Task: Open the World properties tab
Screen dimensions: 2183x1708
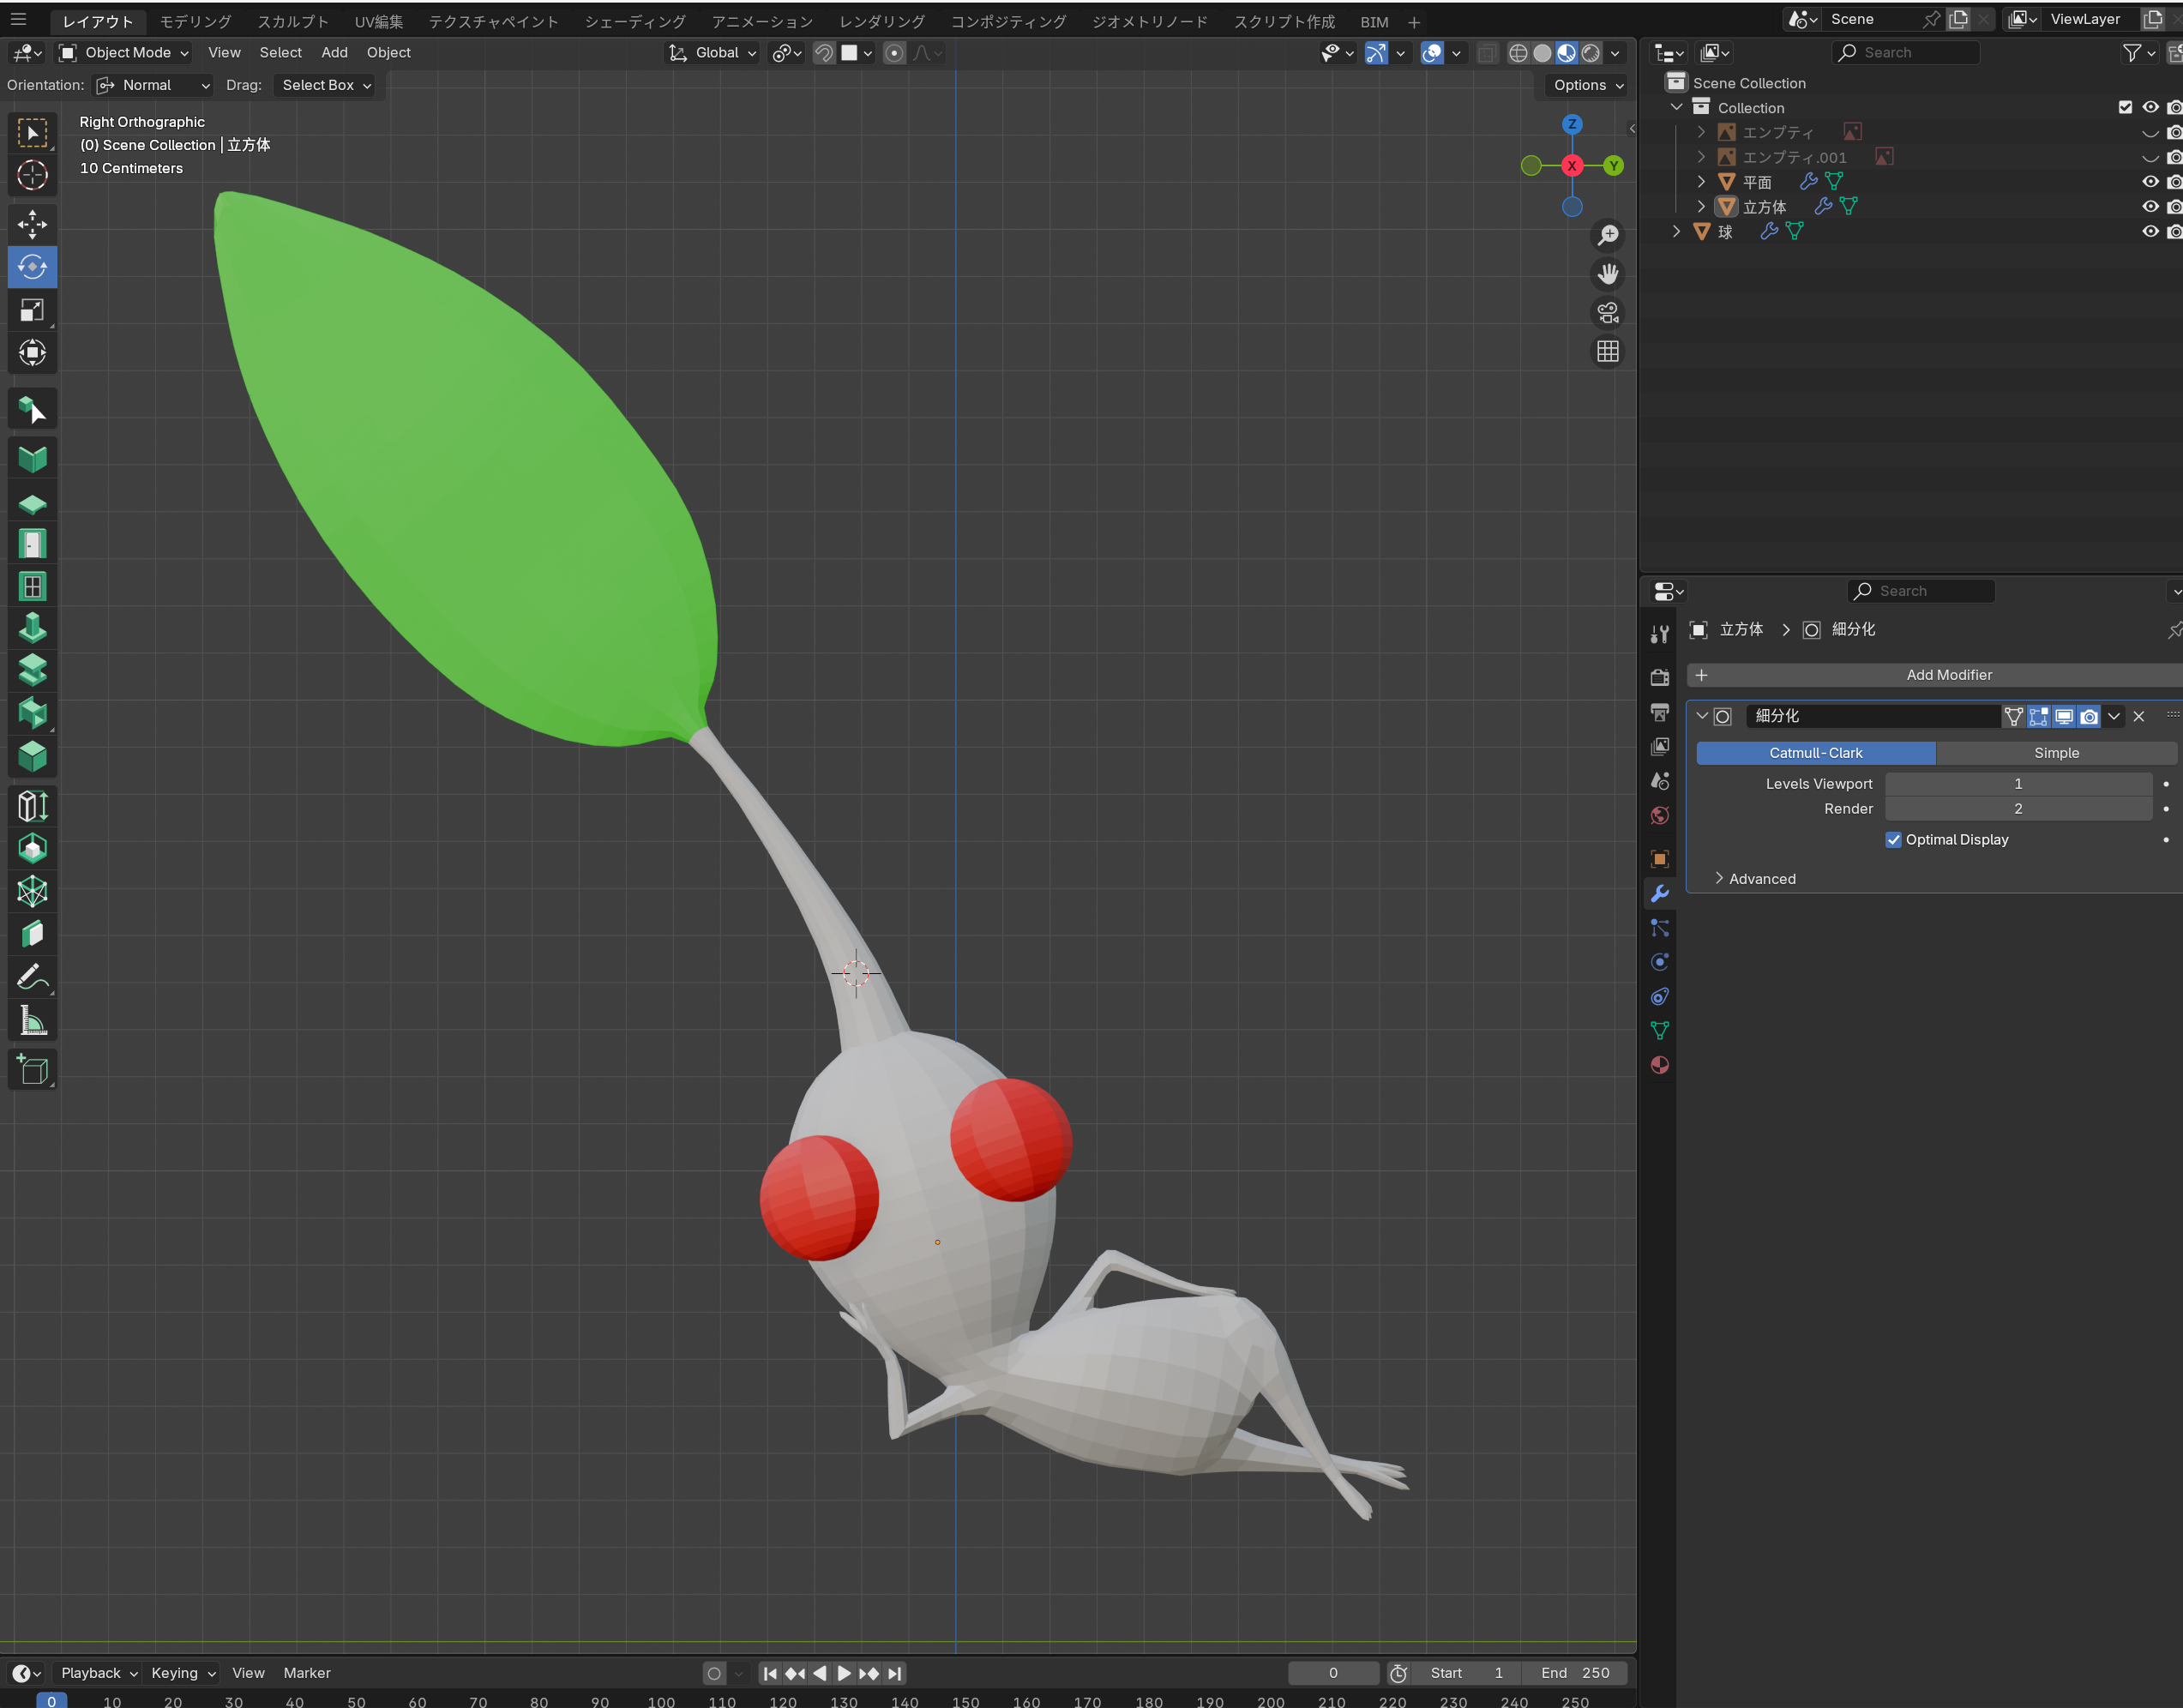Action: tap(1660, 816)
